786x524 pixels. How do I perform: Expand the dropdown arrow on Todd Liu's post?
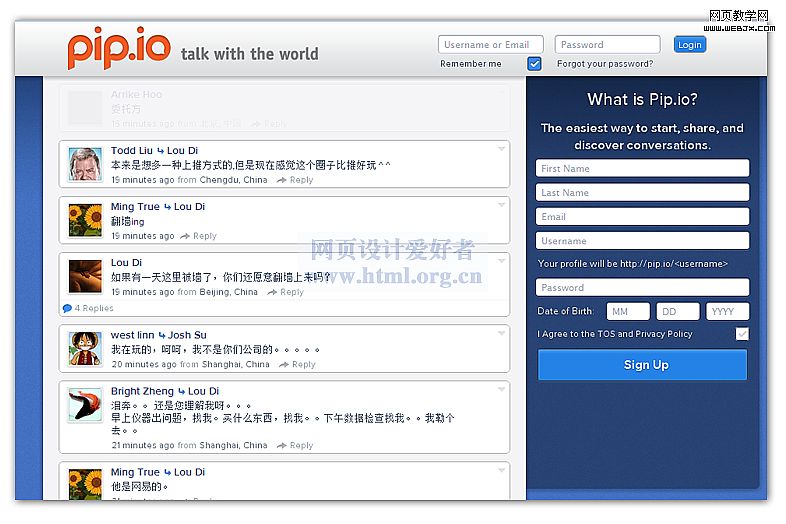pos(501,149)
